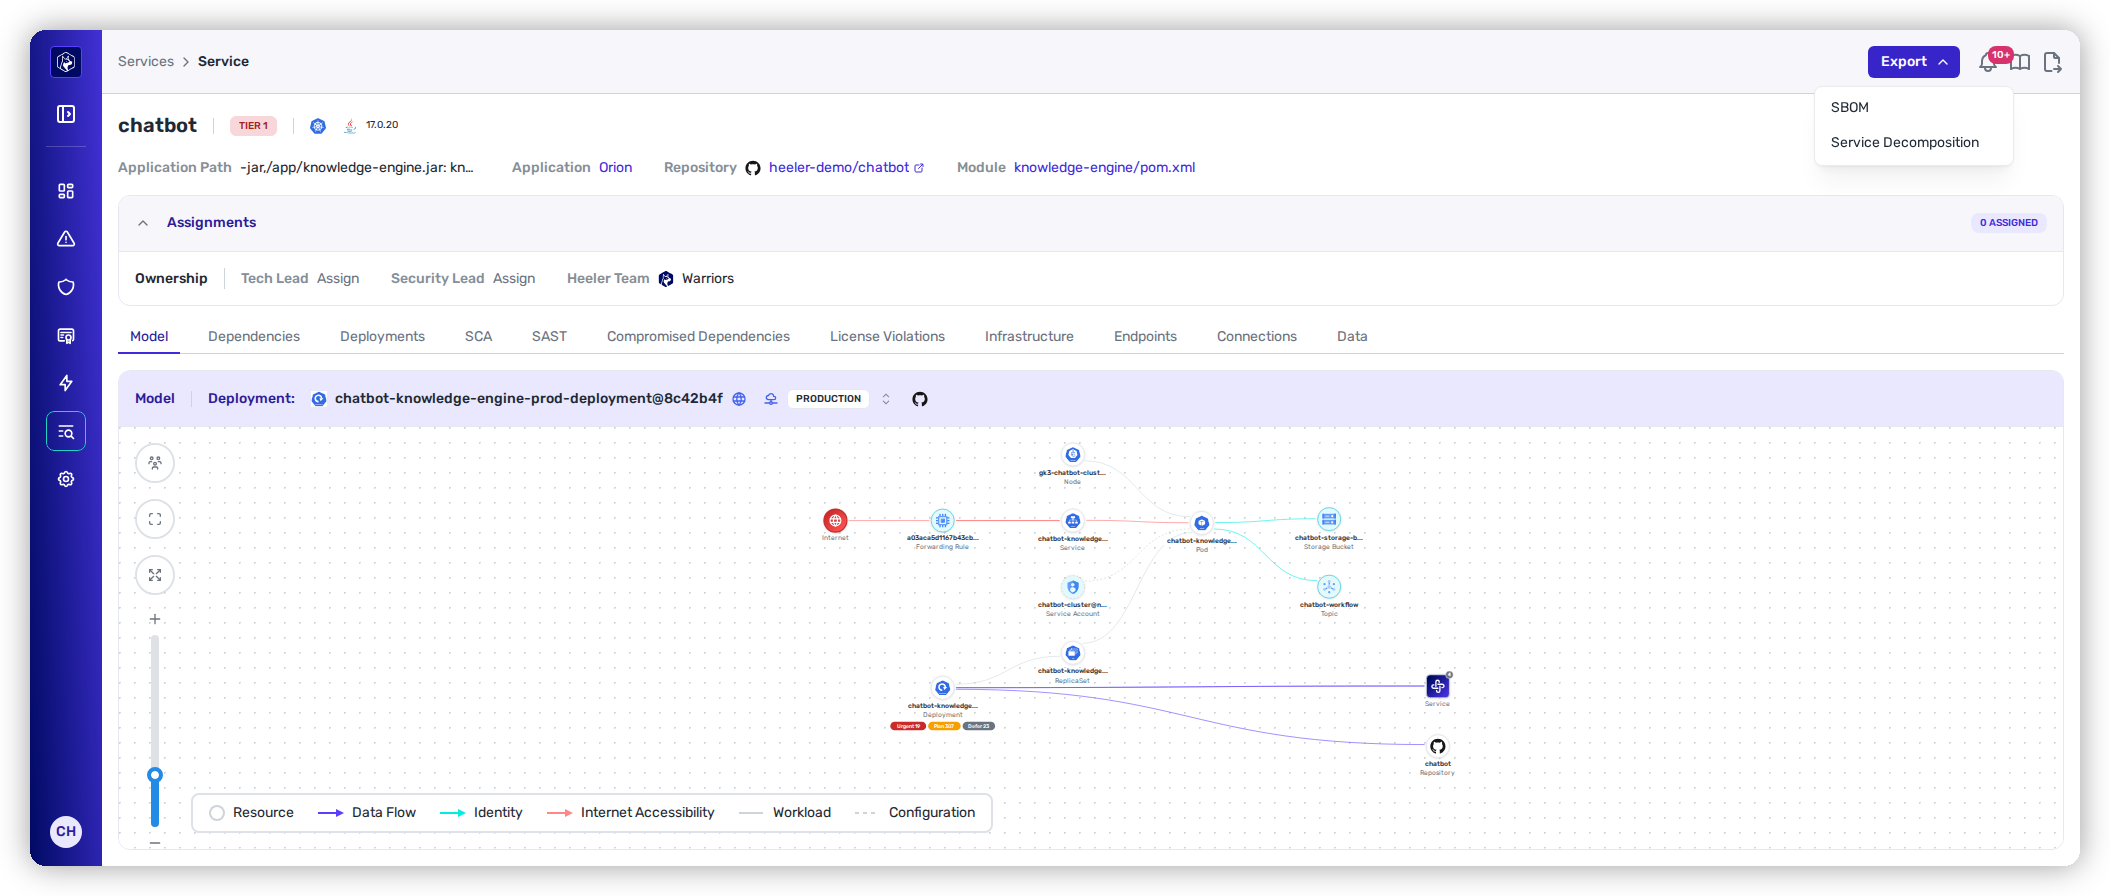Open the Orion application link
Image resolution: width=2110 pixels, height=896 pixels.
coord(615,167)
